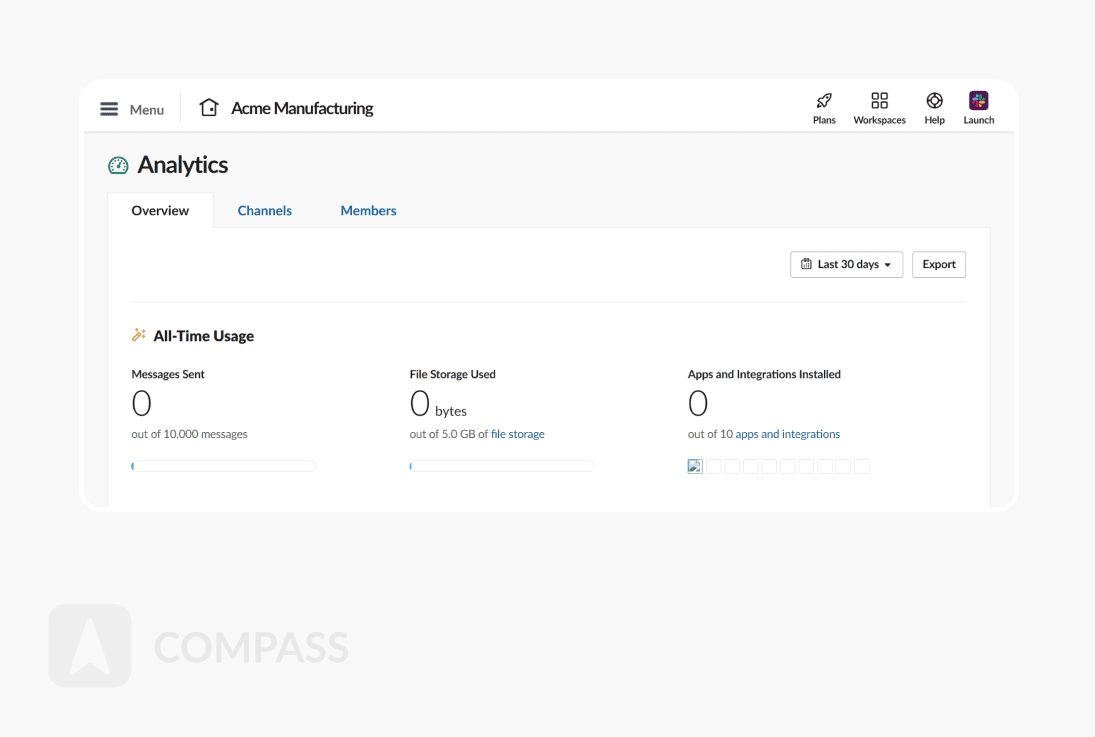Click the All-Time Usage wand icon
Image resolution: width=1095 pixels, height=737 pixels.
coord(139,335)
